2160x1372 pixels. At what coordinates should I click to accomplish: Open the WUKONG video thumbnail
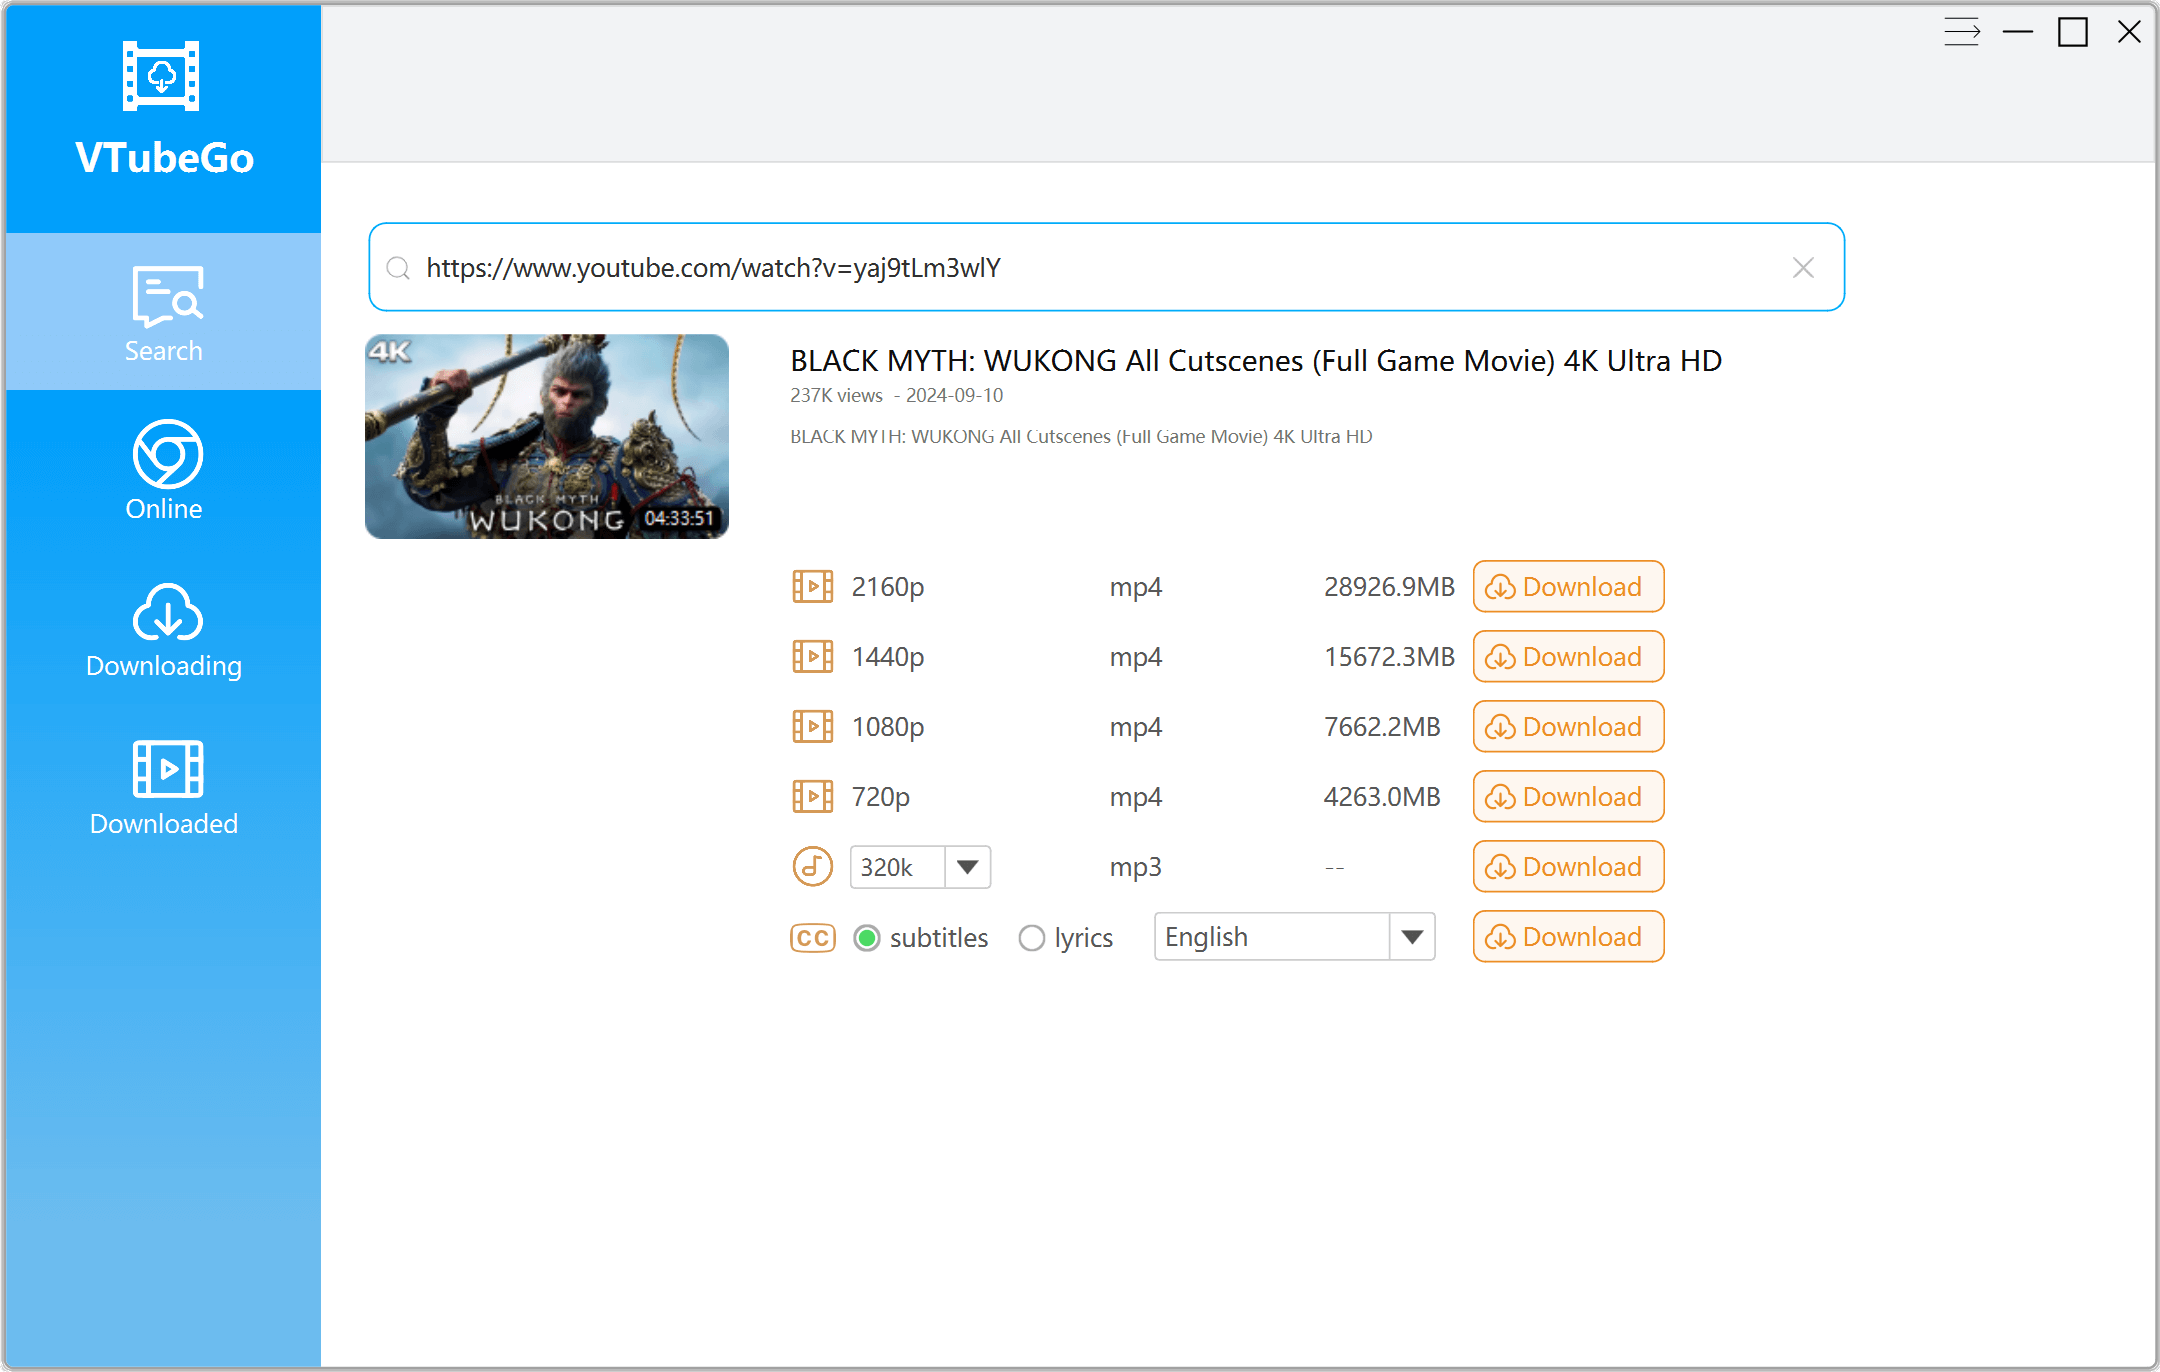(547, 437)
